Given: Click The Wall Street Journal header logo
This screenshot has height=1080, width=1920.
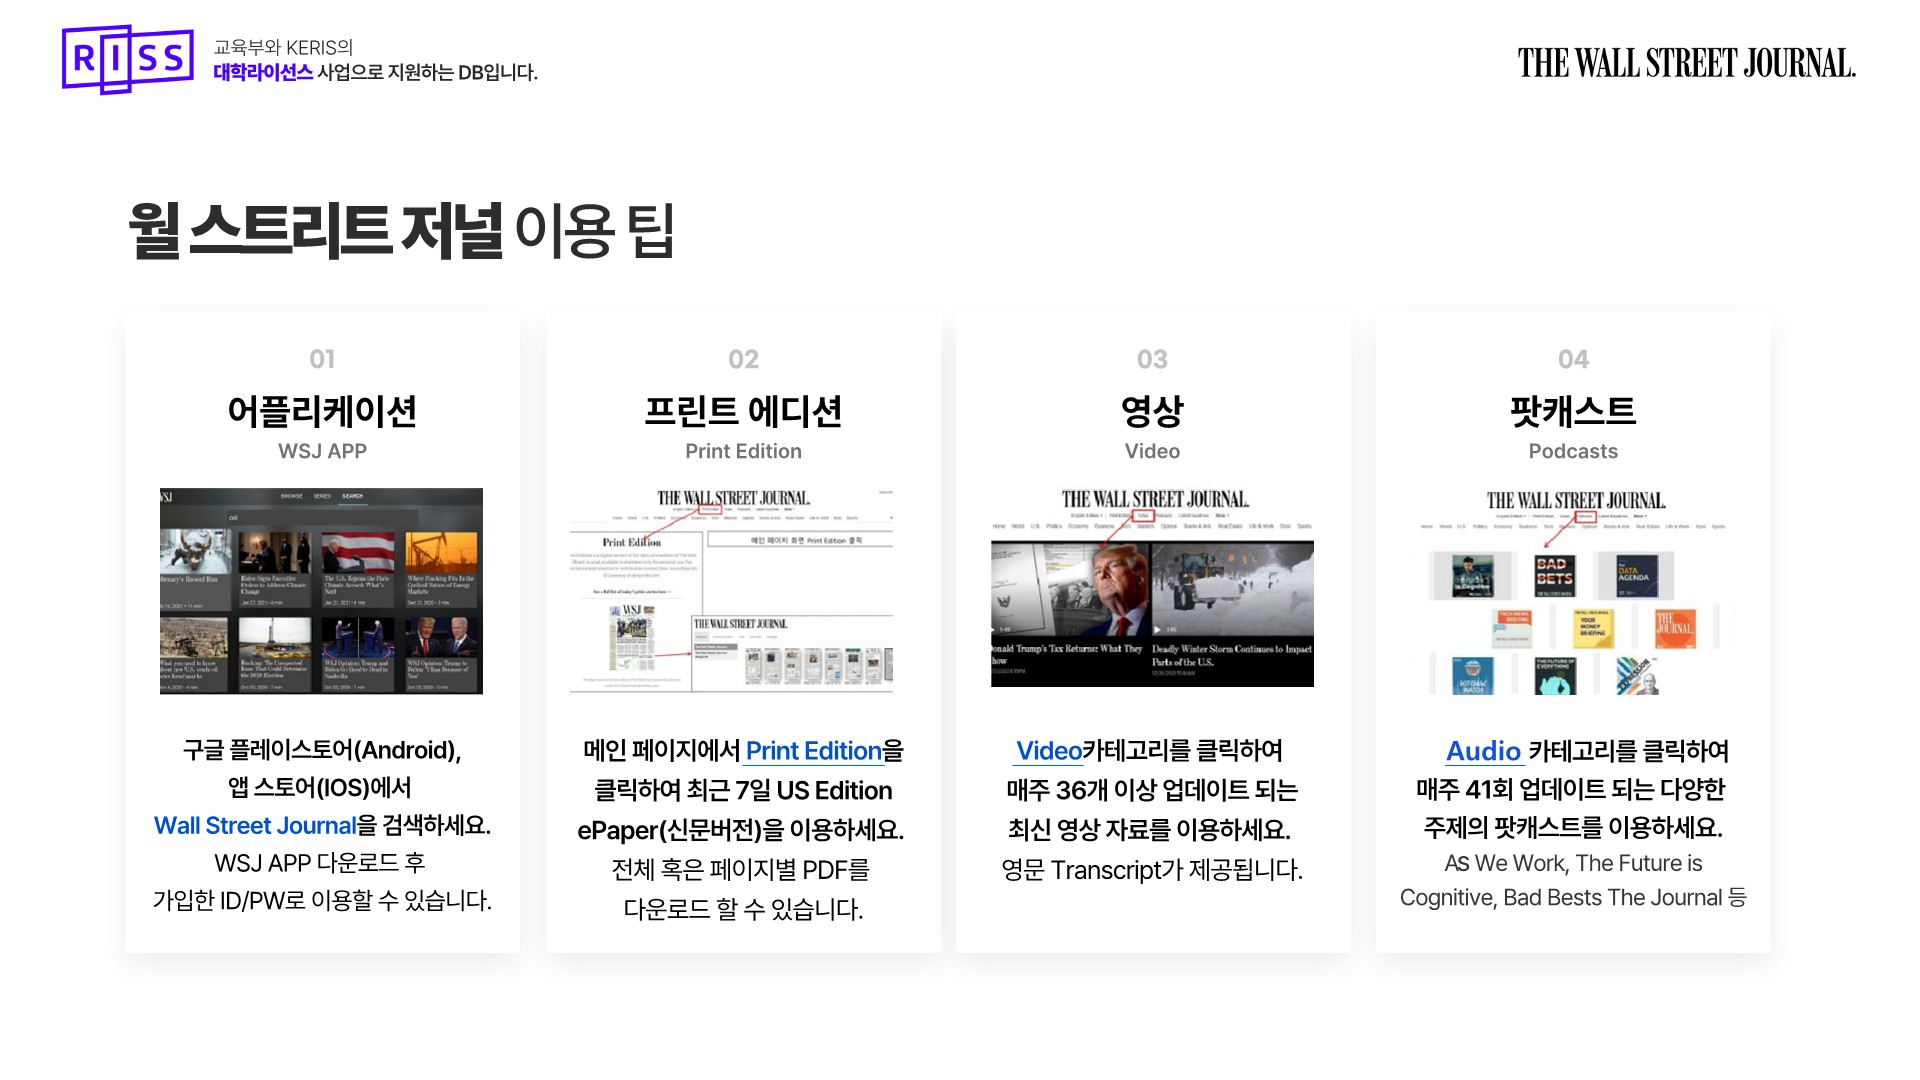Looking at the screenshot, I should pos(1686,64).
